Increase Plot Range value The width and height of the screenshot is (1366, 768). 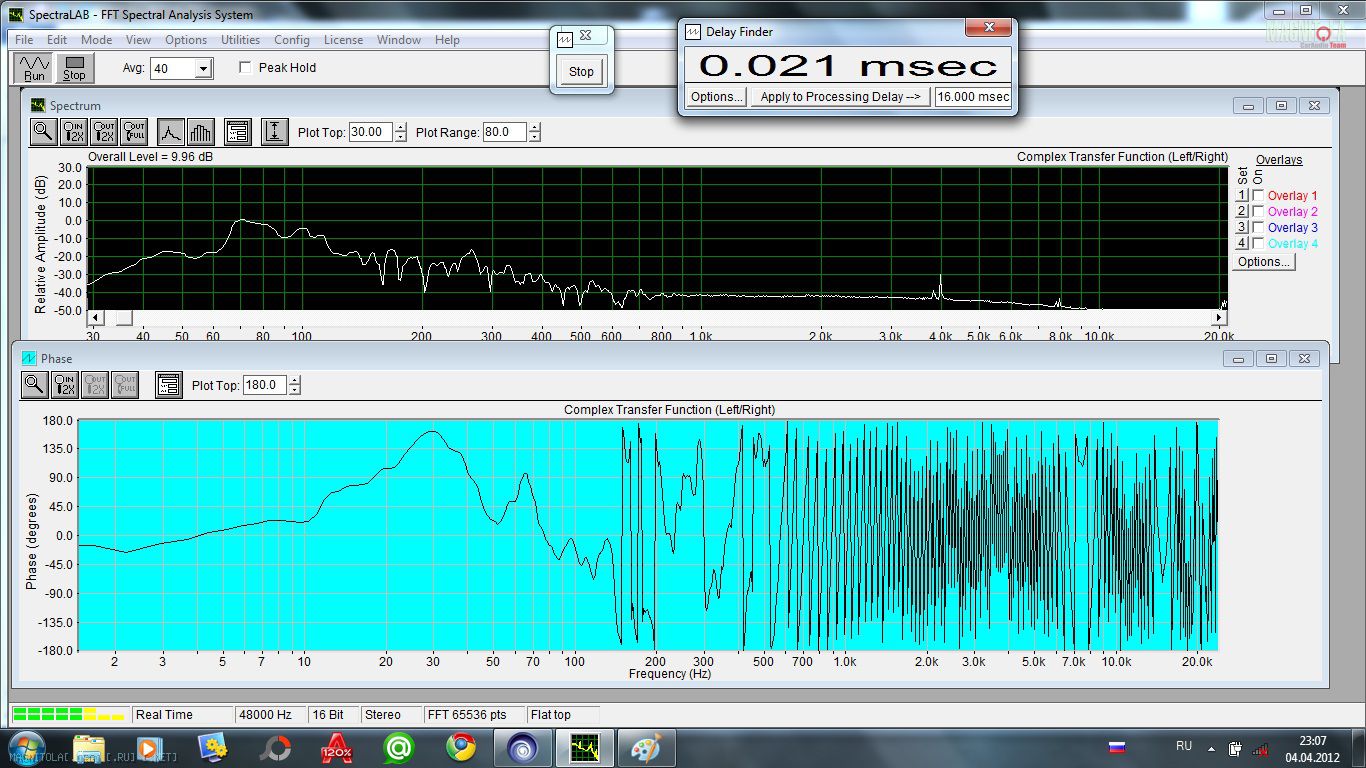pyautogui.click(x=535, y=127)
